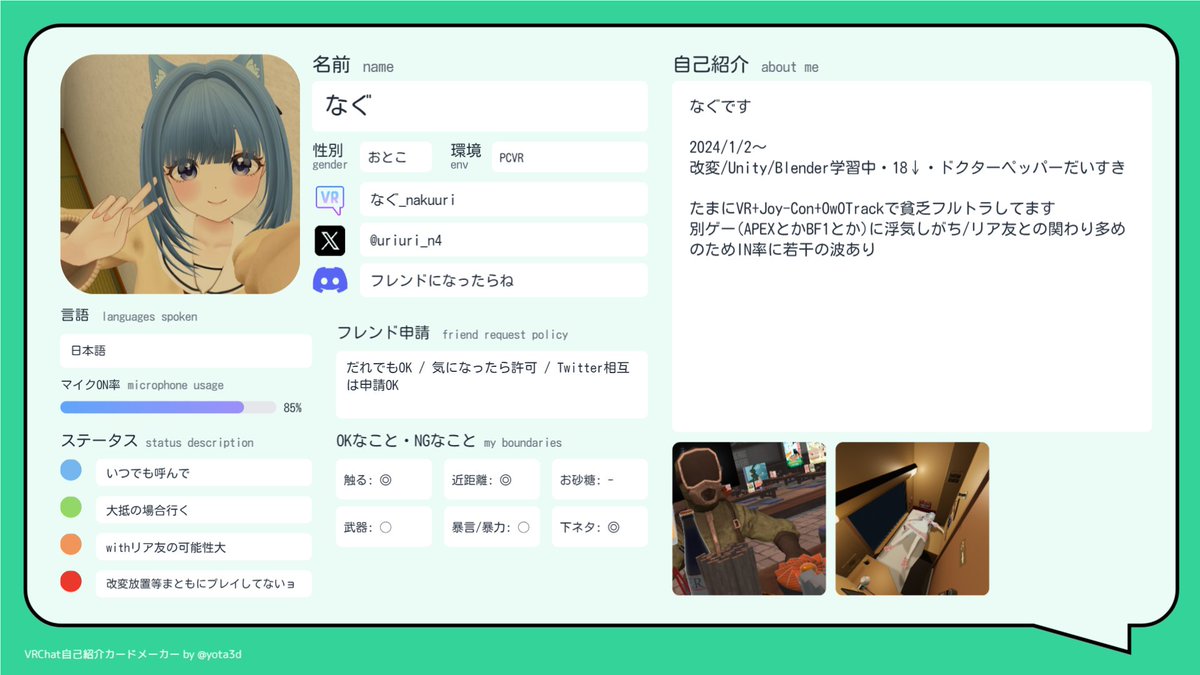Click the フレンド申請 heading
1200x675 pixels.
tap(452, 333)
